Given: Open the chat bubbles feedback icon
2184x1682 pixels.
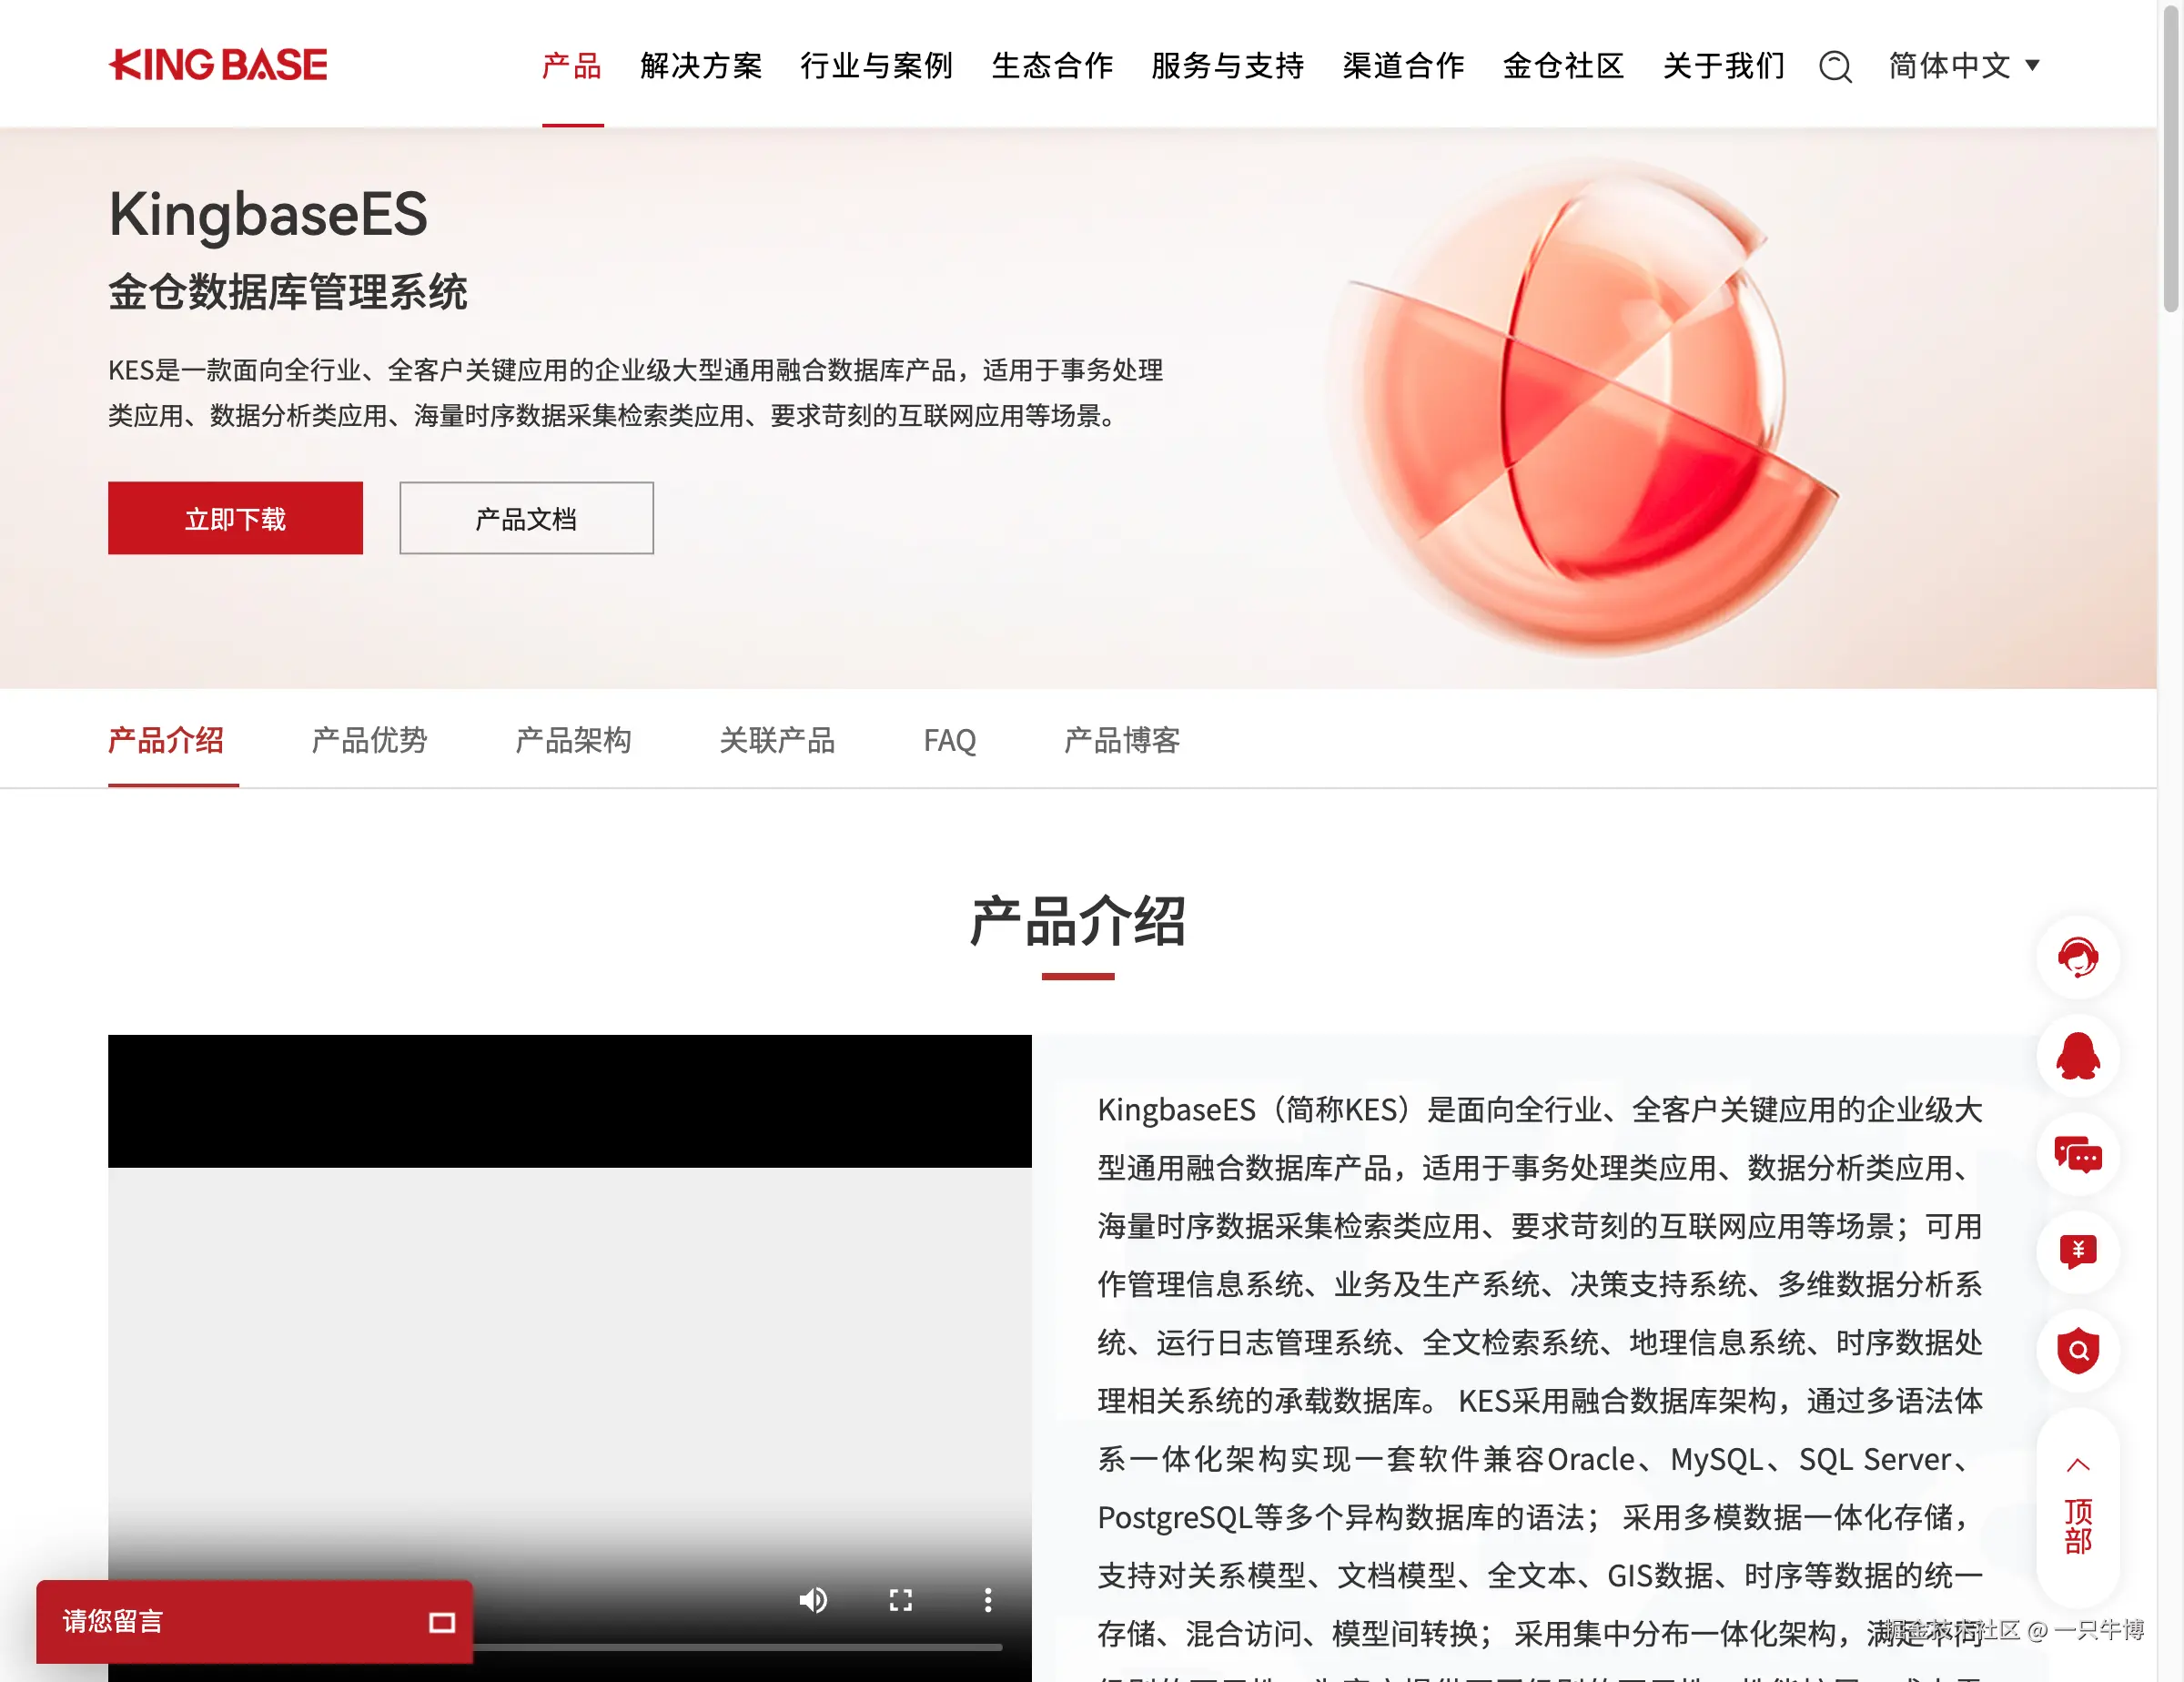Looking at the screenshot, I should pos(2078,1155).
